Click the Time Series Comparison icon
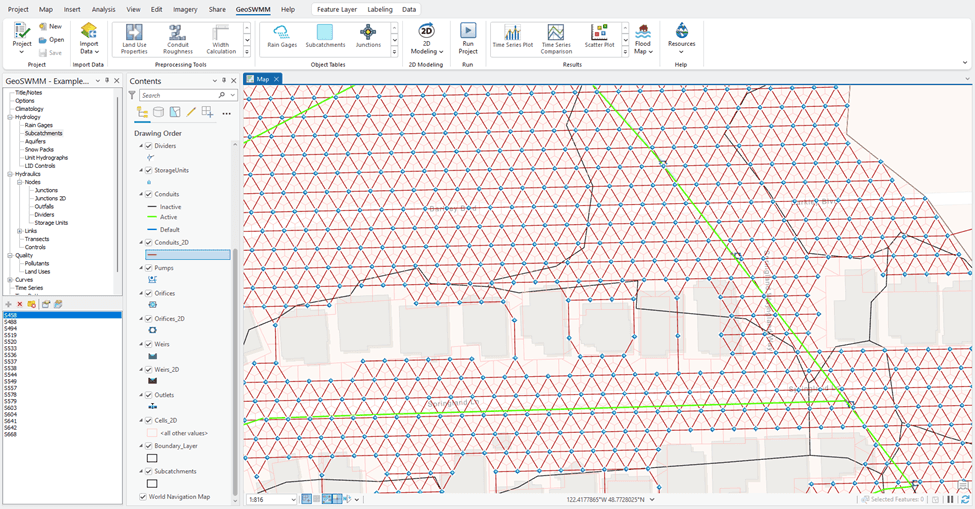Viewport: 975px width, 509px height. click(555, 38)
